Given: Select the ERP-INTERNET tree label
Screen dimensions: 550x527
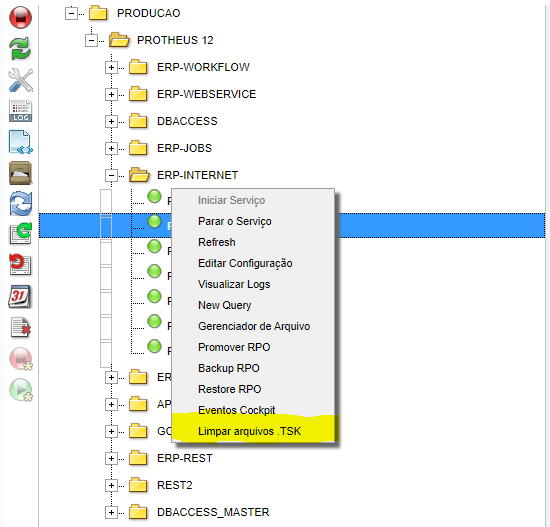Looking at the screenshot, I should [197, 175].
